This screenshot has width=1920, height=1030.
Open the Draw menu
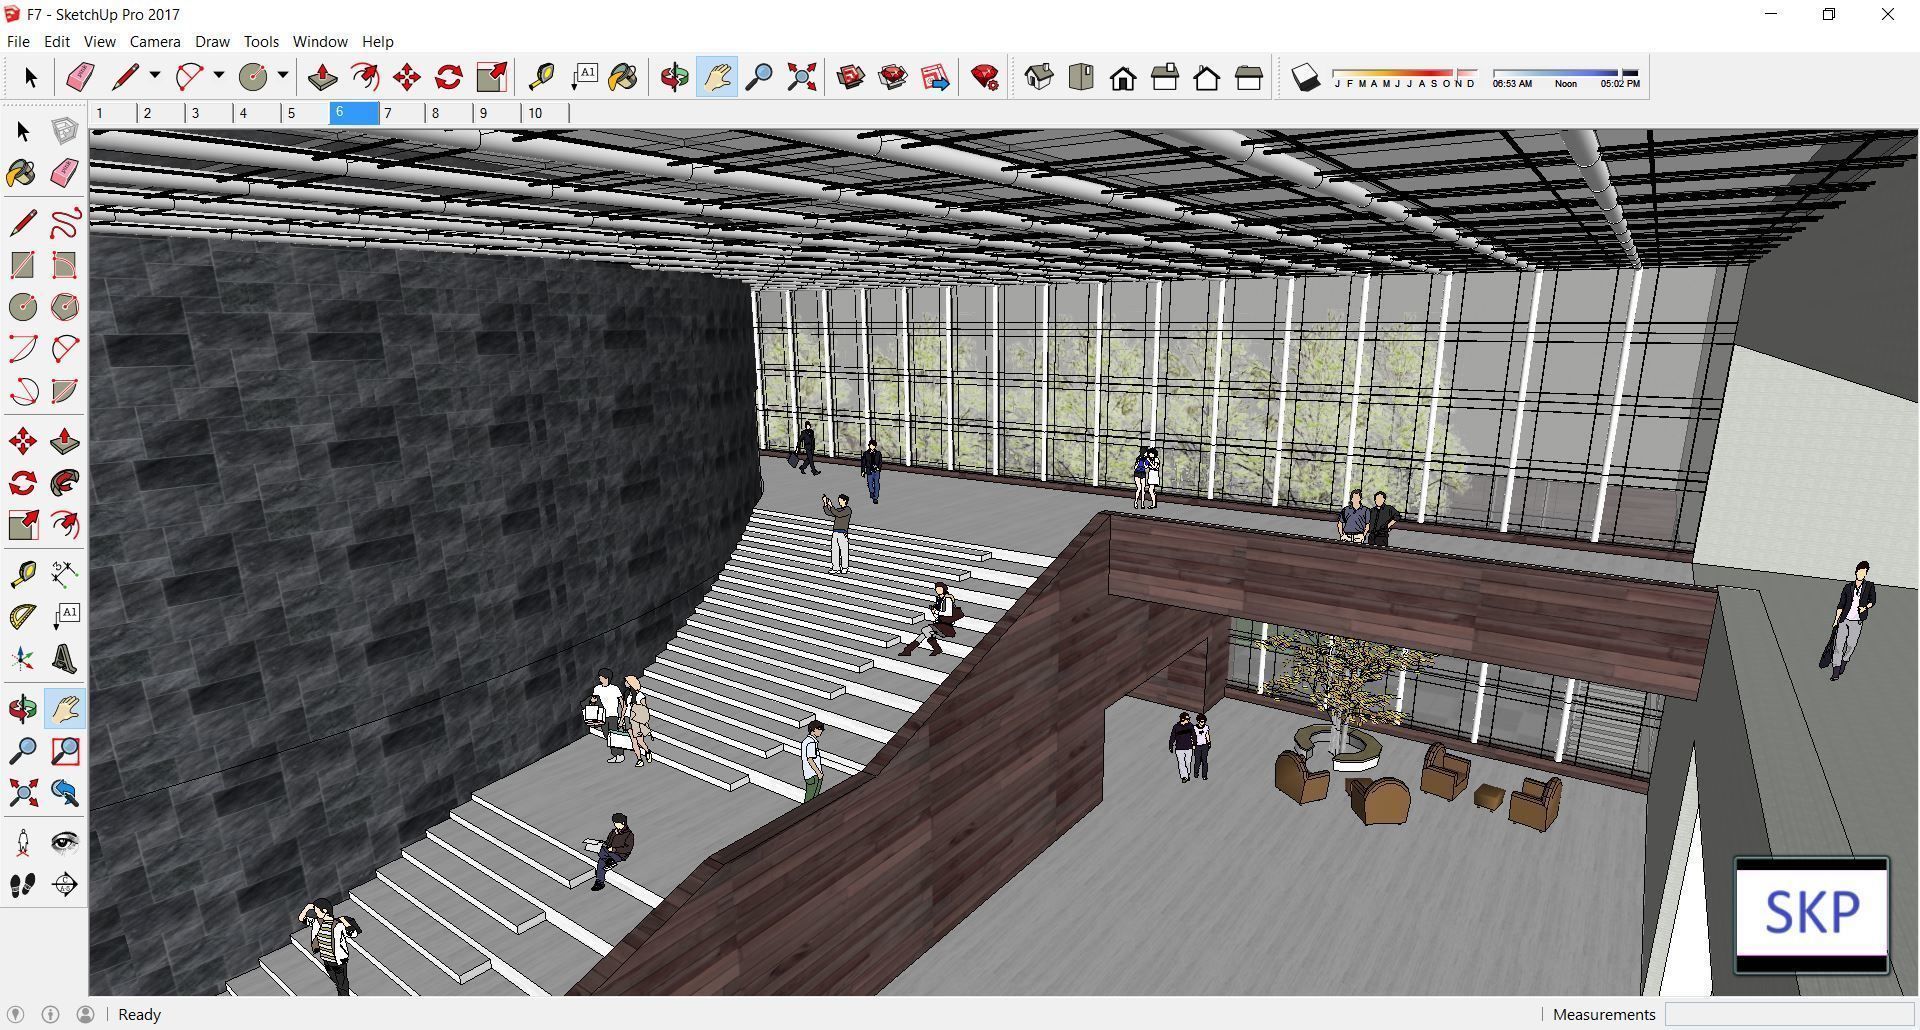[x=212, y=41]
